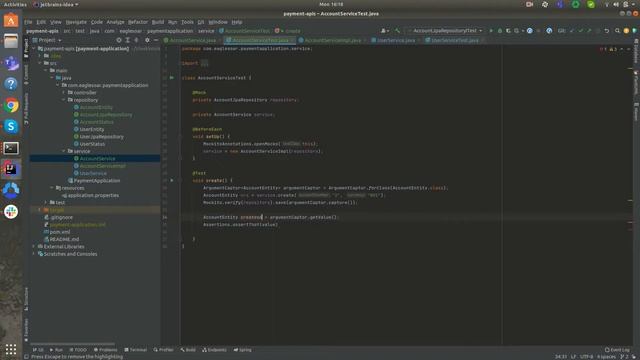Click the Run with Coverage icon

pyautogui.click(x=508, y=31)
